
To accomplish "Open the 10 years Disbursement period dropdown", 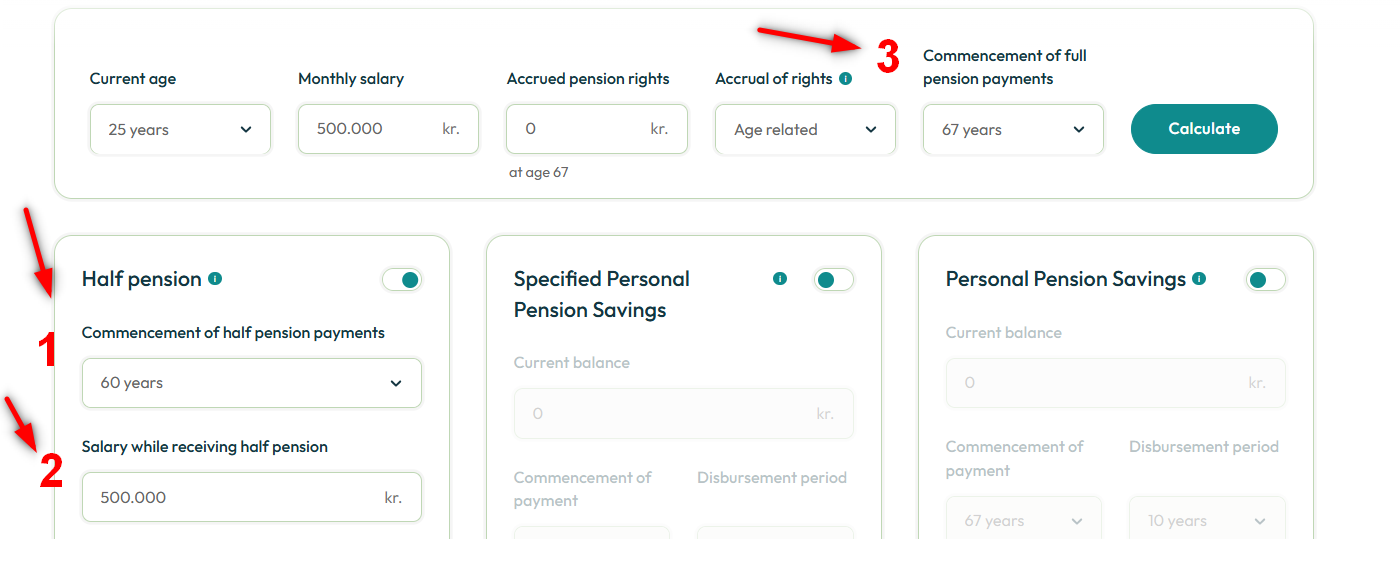I will point(1208,521).
